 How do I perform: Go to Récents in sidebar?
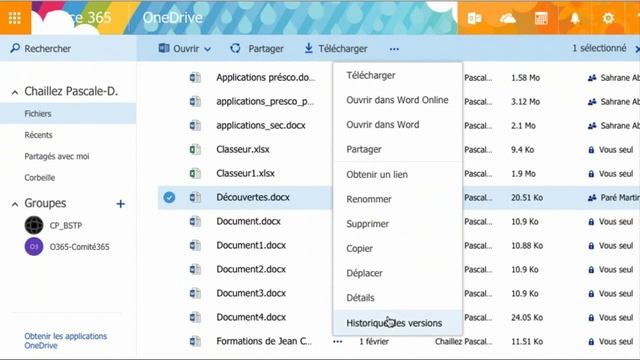click(x=38, y=135)
